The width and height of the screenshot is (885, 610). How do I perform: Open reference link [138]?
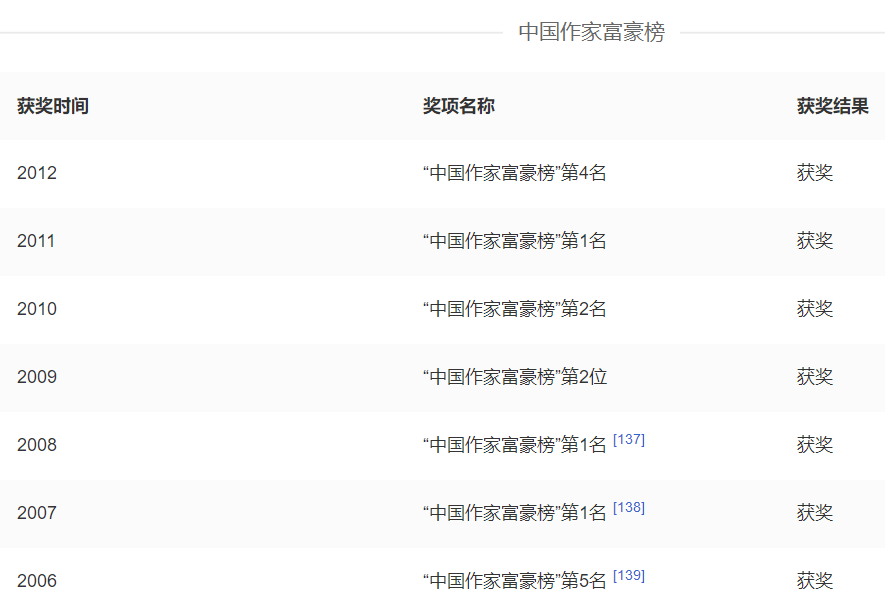tap(628, 508)
